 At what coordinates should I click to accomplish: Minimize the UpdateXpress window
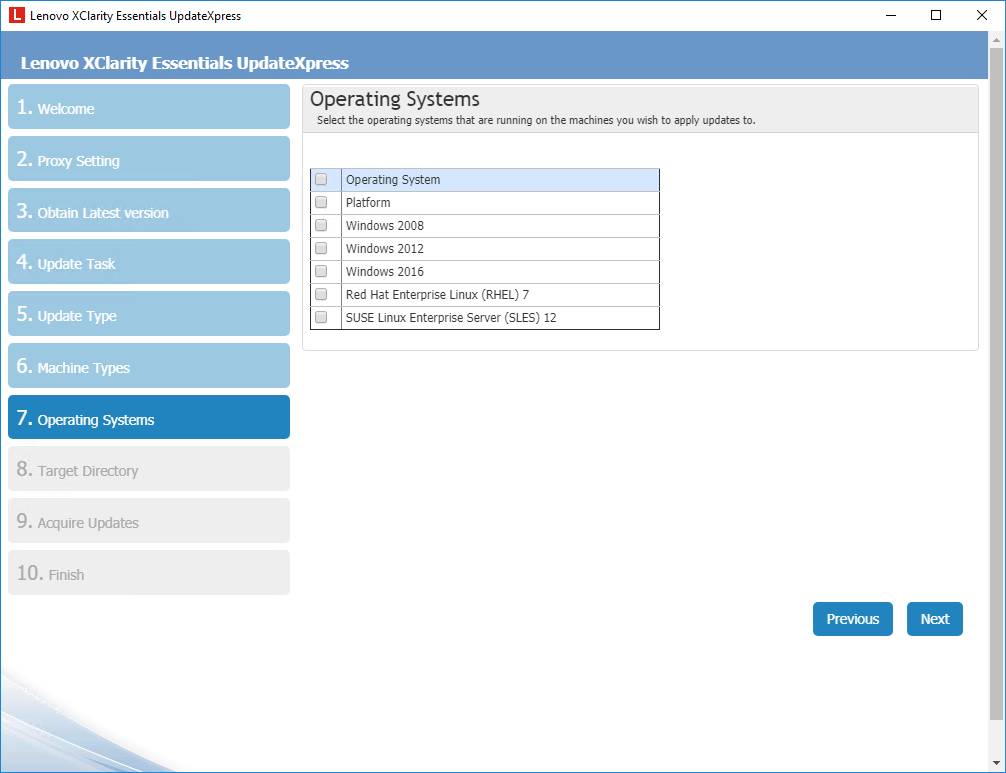[x=890, y=15]
